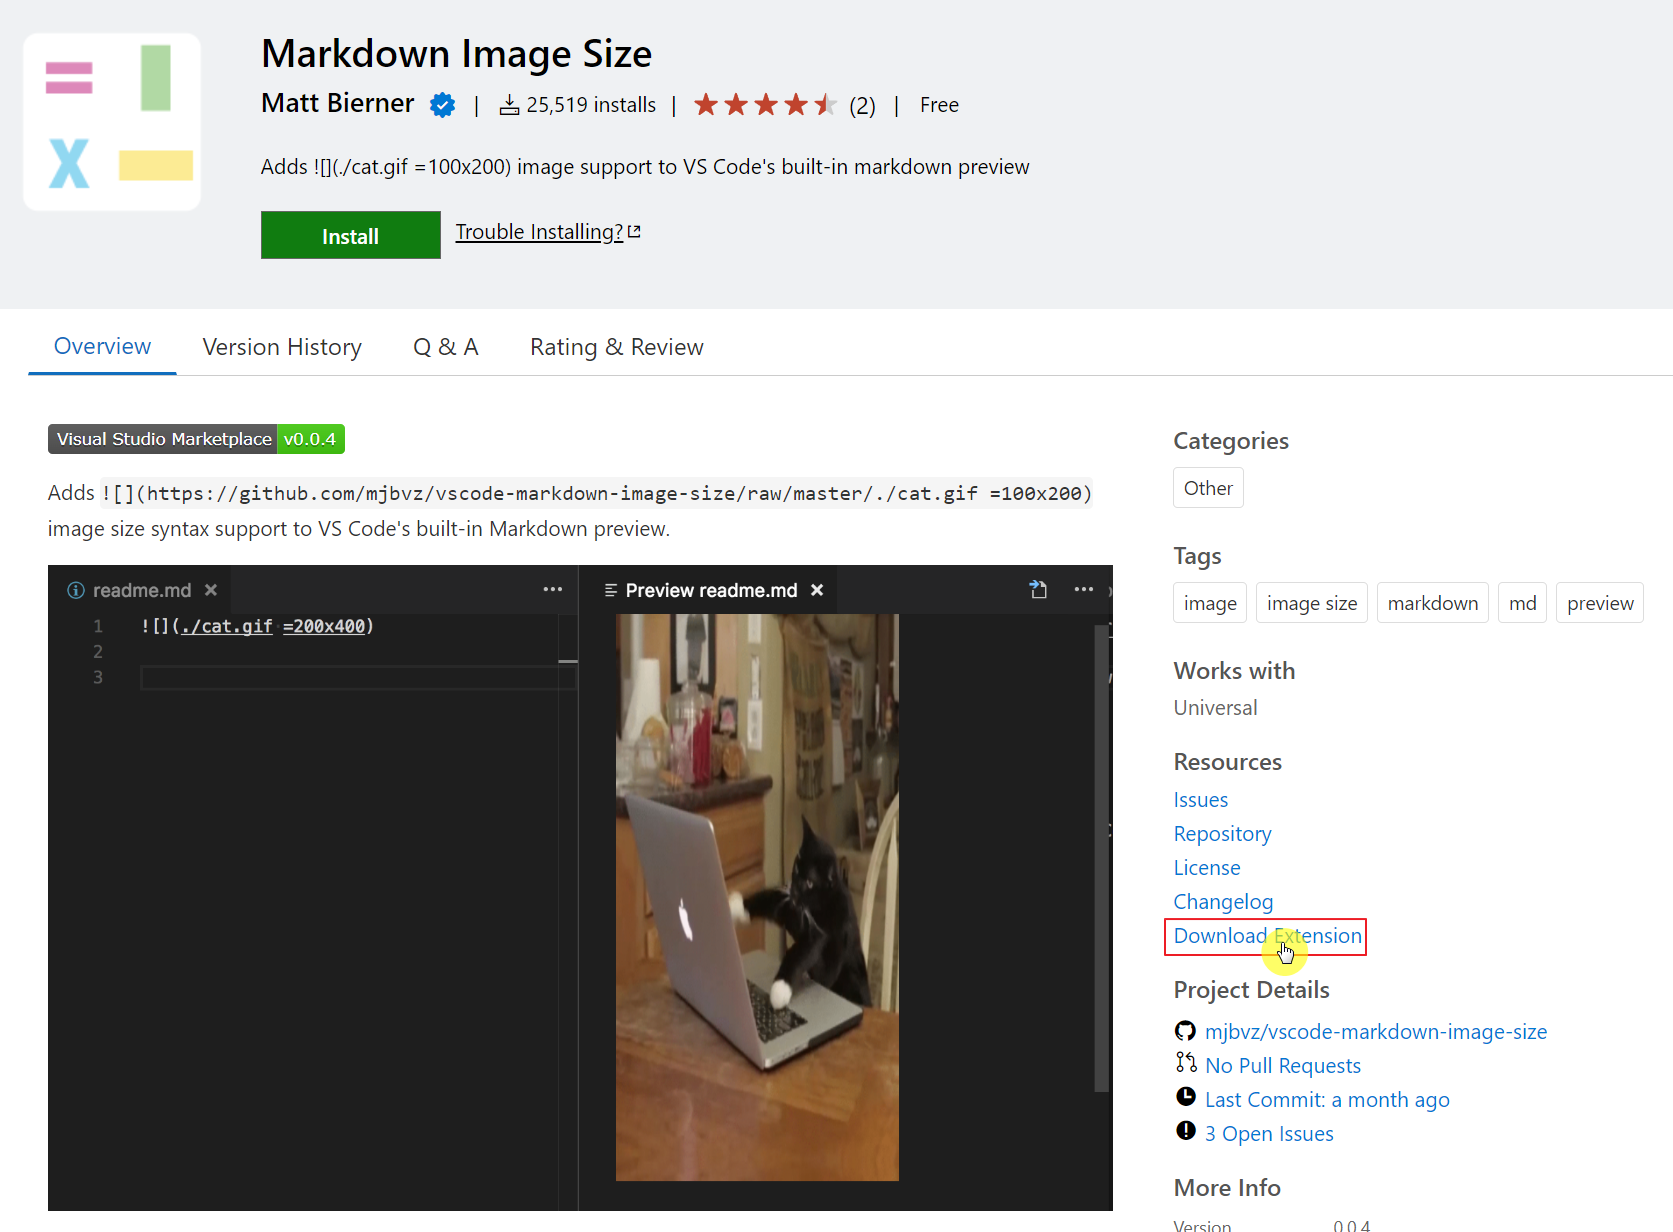Close the Preview readme.md tab
Image resolution: width=1673 pixels, height=1232 pixels.
817,590
